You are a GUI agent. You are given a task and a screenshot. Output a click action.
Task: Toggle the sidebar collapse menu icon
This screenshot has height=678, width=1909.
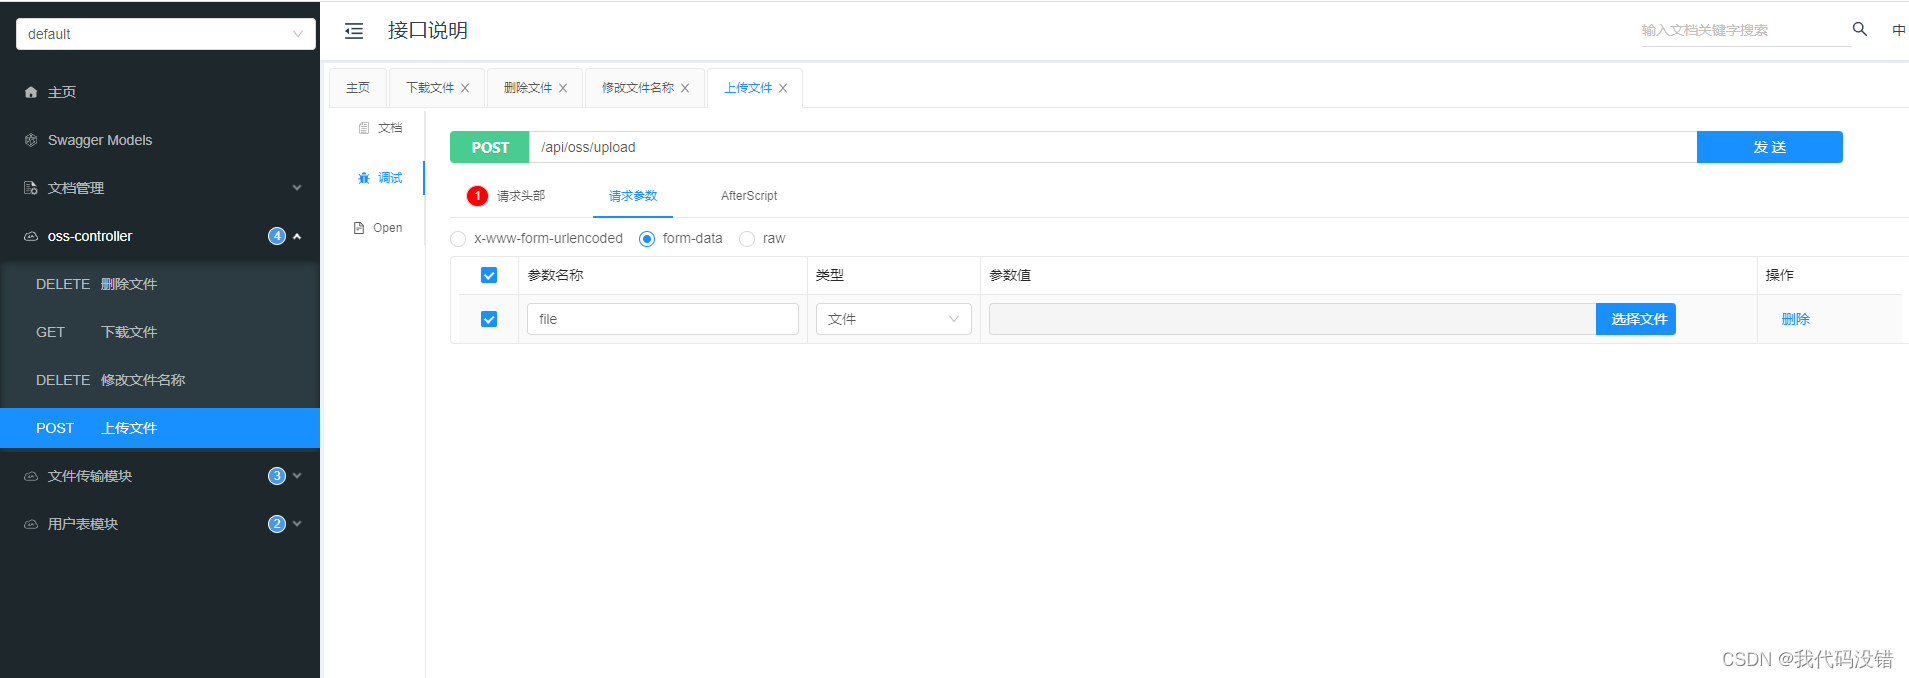pos(354,31)
